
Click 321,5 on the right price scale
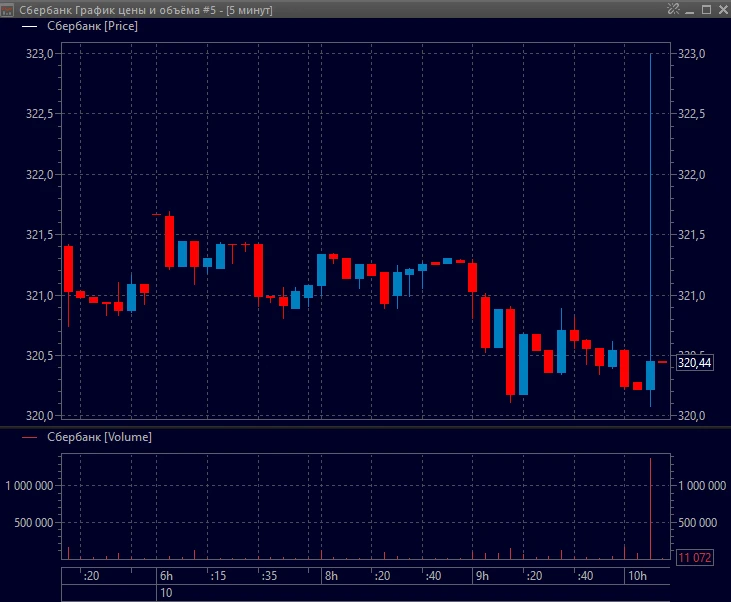click(691, 235)
